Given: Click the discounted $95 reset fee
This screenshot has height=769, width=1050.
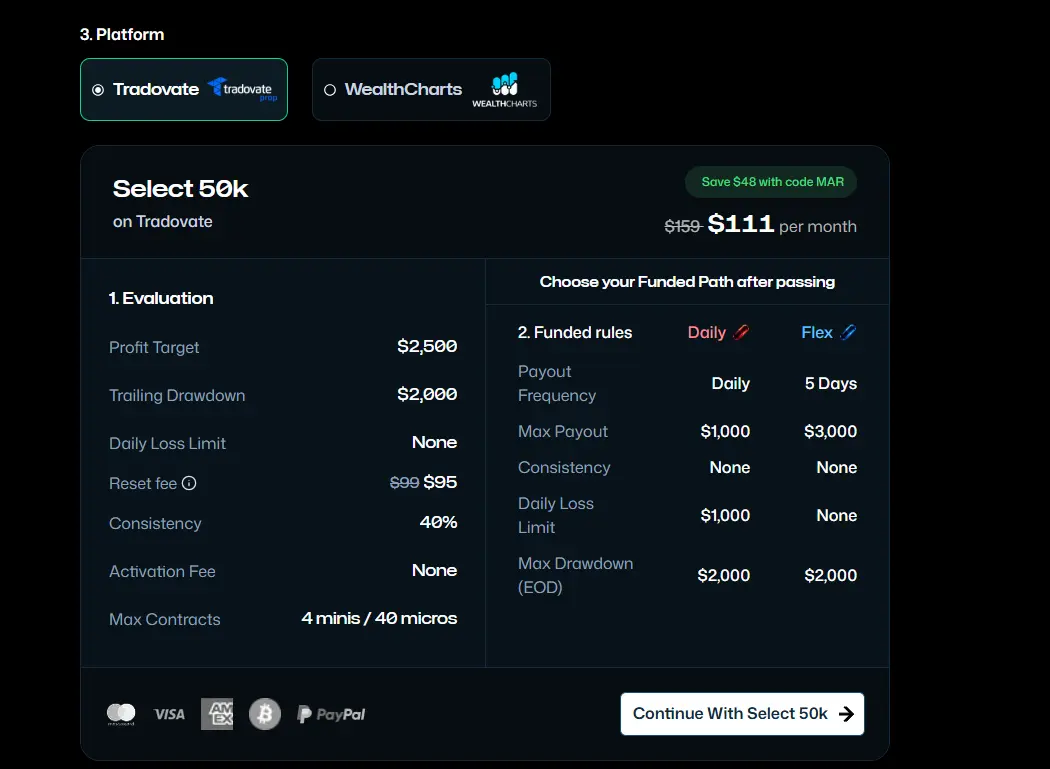Looking at the screenshot, I should click(x=440, y=482).
